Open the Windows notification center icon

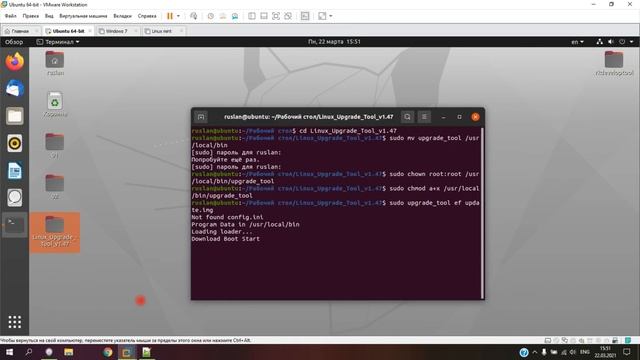[627, 352]
